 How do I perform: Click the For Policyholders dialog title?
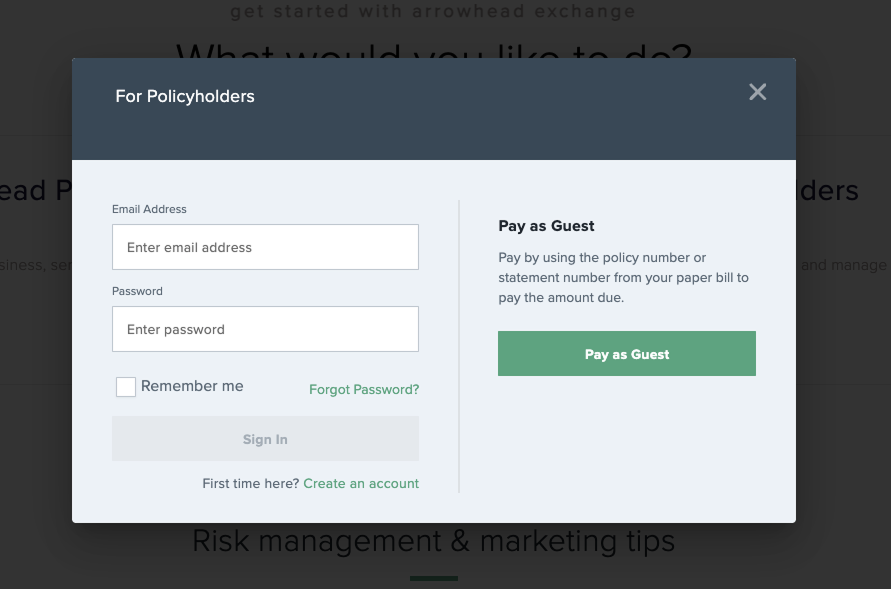[x=184, y=96]
